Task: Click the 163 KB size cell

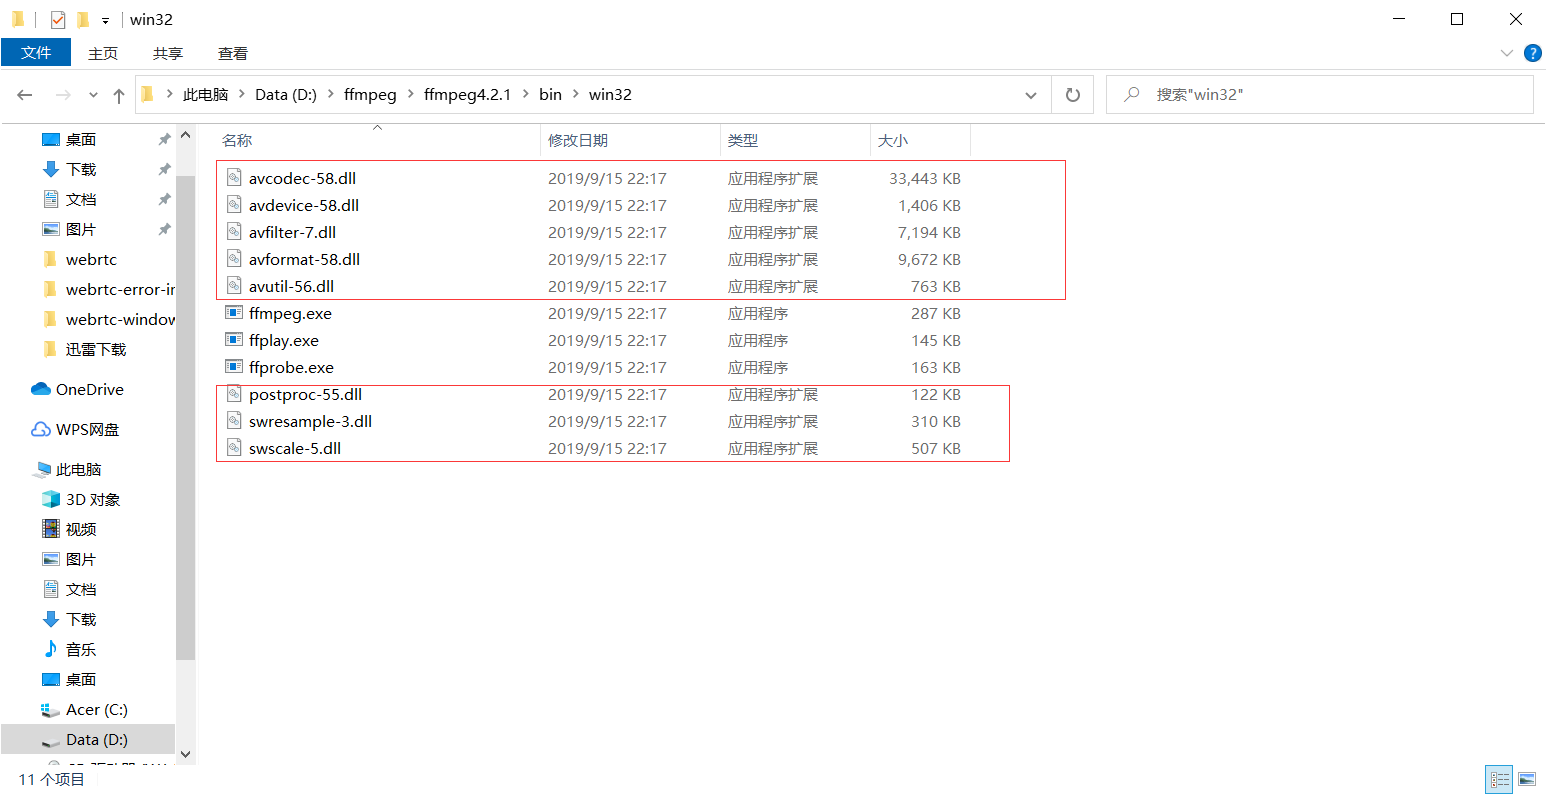Action: (x=936, y=367)
